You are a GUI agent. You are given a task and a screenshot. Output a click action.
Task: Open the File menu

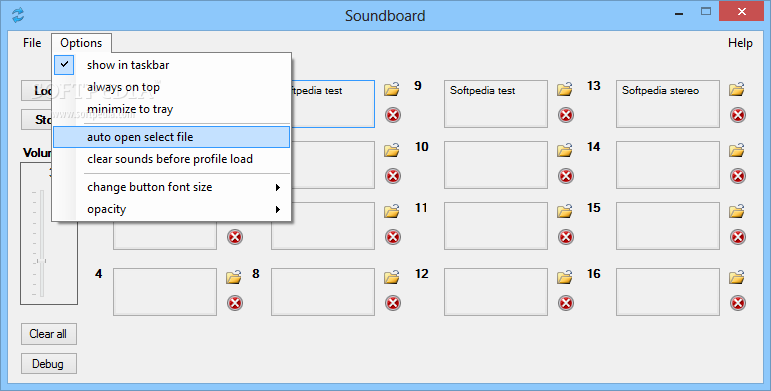coord(32,43)
